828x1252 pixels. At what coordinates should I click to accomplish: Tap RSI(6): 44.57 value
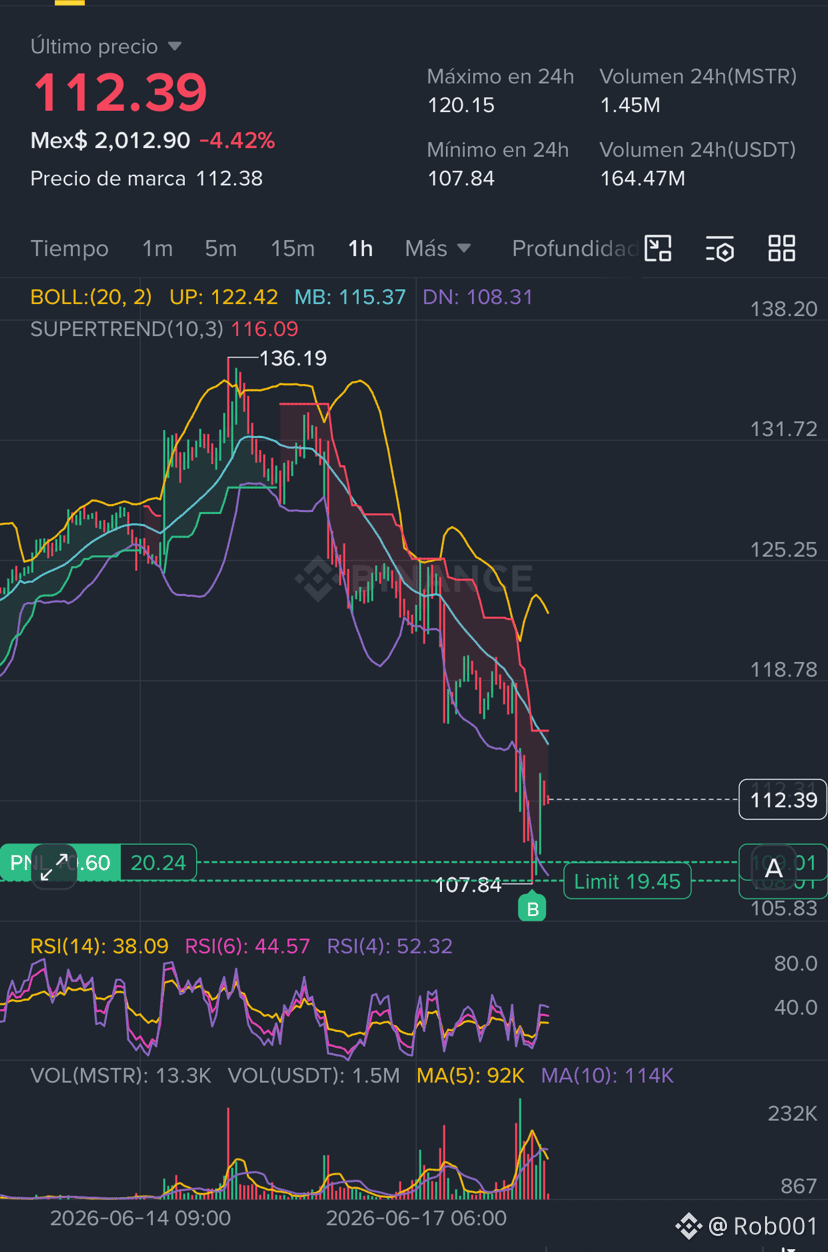point(248,946)
